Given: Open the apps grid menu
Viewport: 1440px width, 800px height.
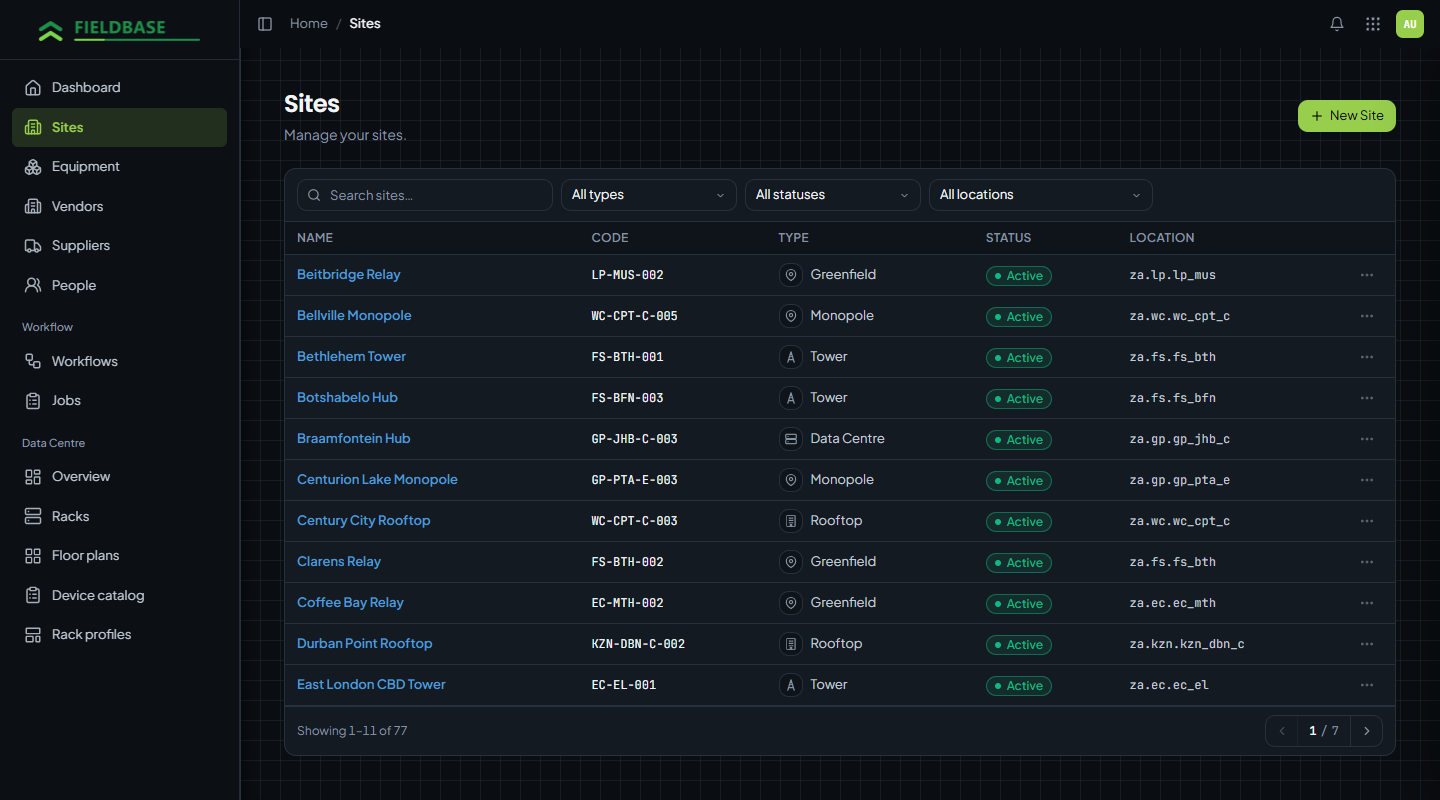Looking at the screenshot, I should (x=1373, y=24).
